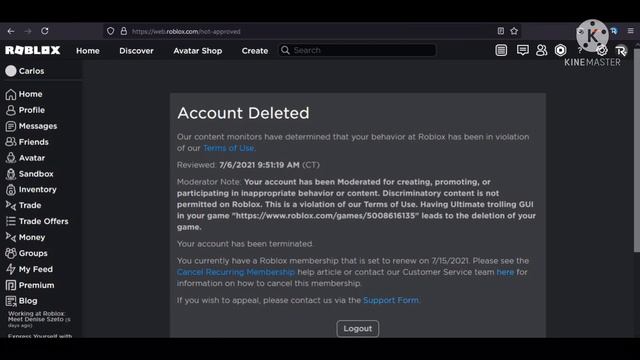Screen dimensions: 640x360
Task: Open the Roblox notifications feed icon
Action: click(x=501, y=50)
